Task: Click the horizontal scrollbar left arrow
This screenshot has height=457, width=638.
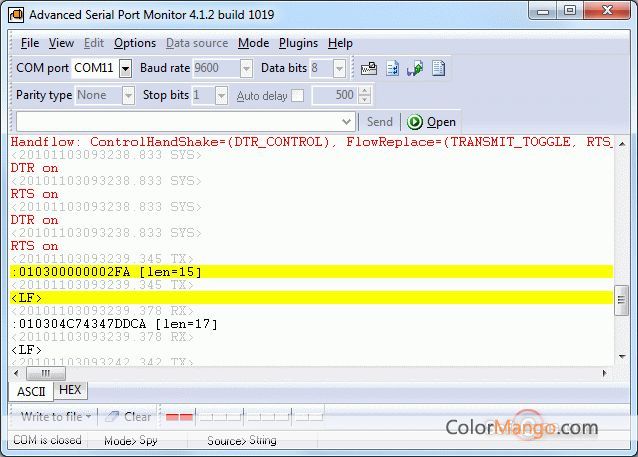Action: click(16, 373)
